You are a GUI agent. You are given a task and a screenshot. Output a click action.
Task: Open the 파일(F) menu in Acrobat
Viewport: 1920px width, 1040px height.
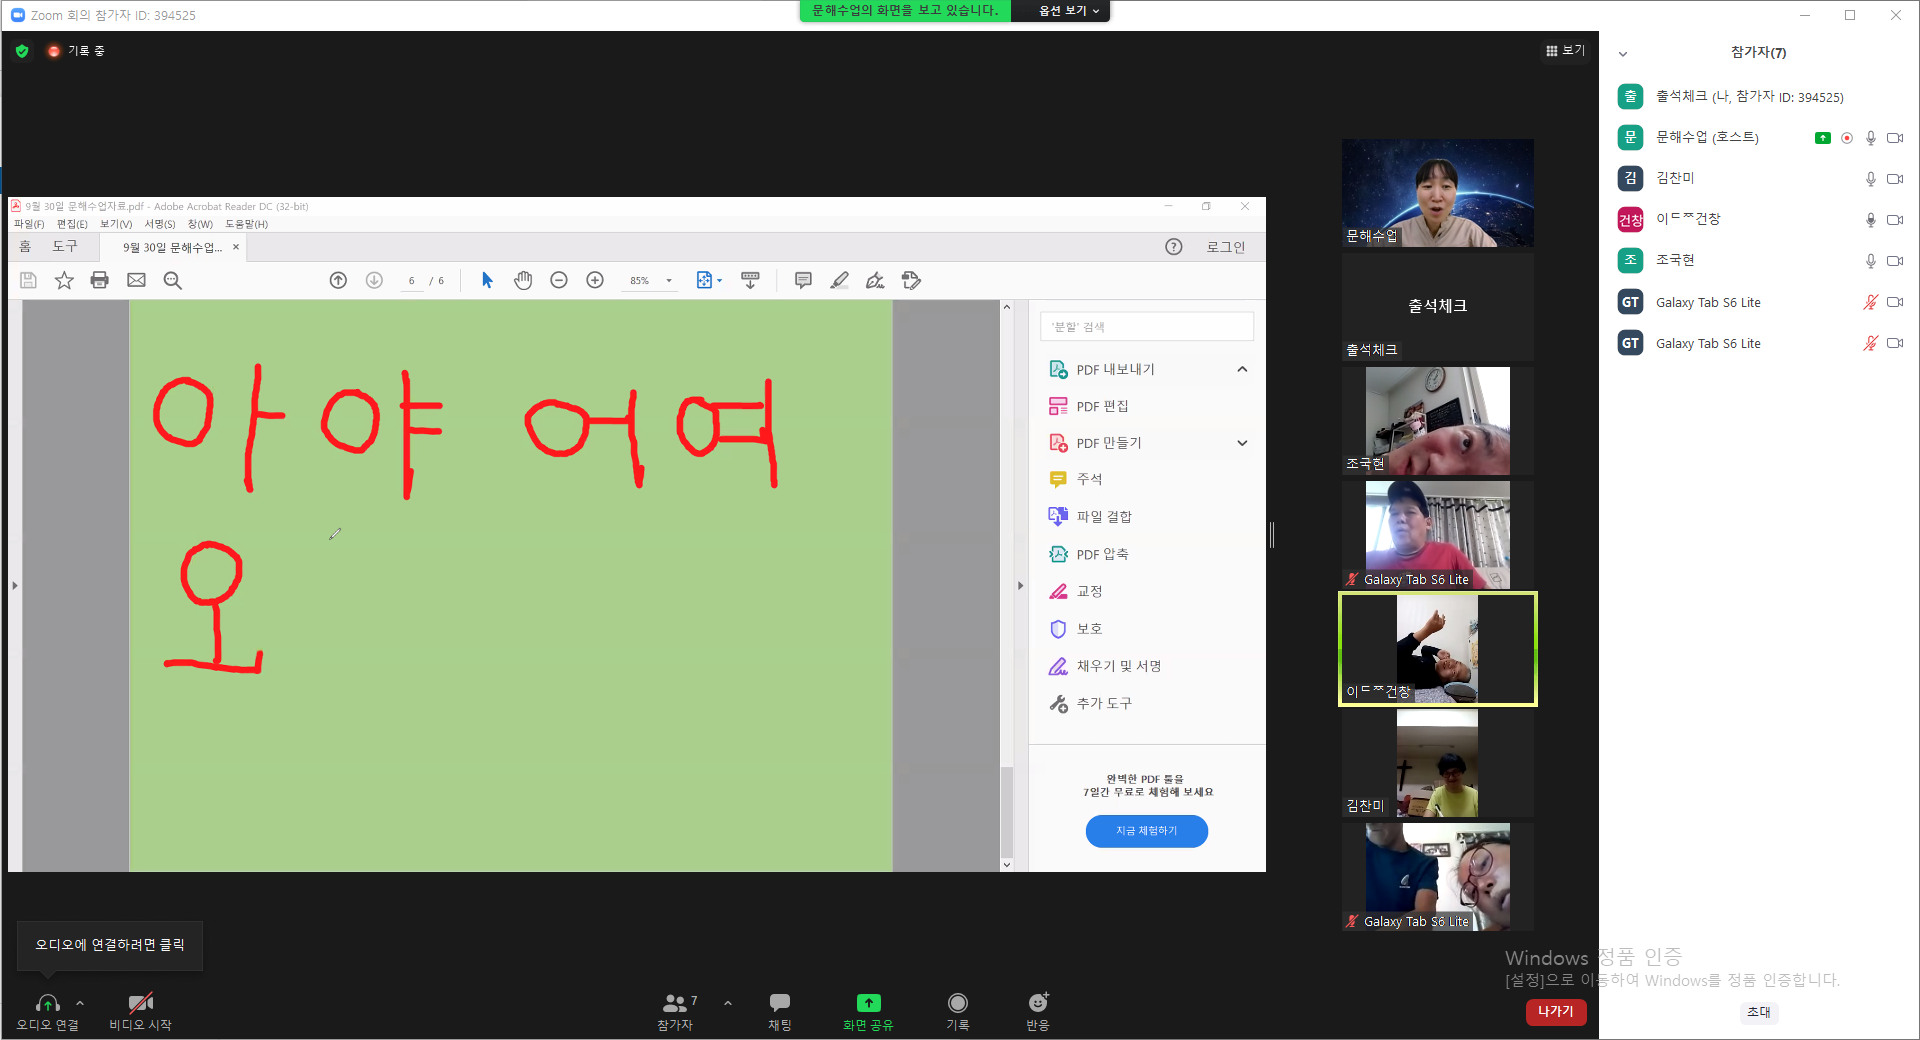tap(29, 224)
